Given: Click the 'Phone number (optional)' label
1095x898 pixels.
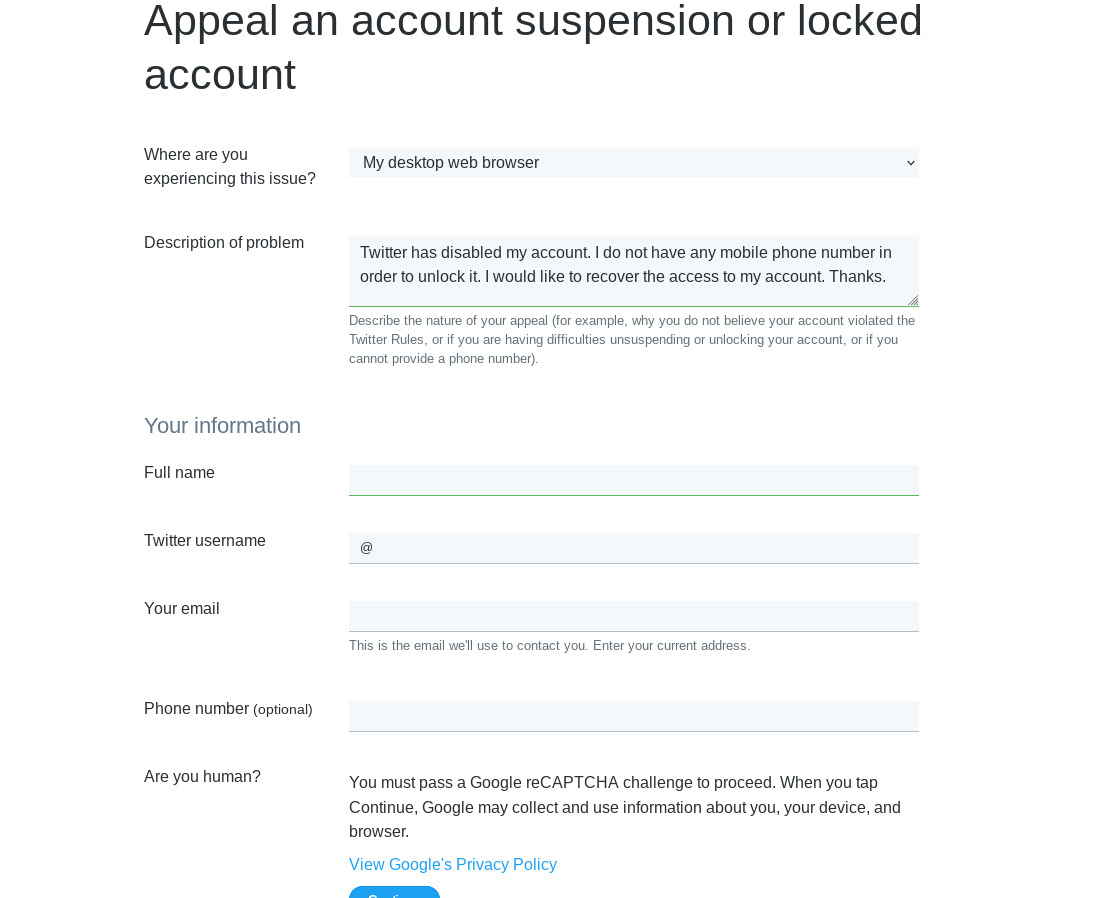Looking at the screenshot, I should coord(228,709).
